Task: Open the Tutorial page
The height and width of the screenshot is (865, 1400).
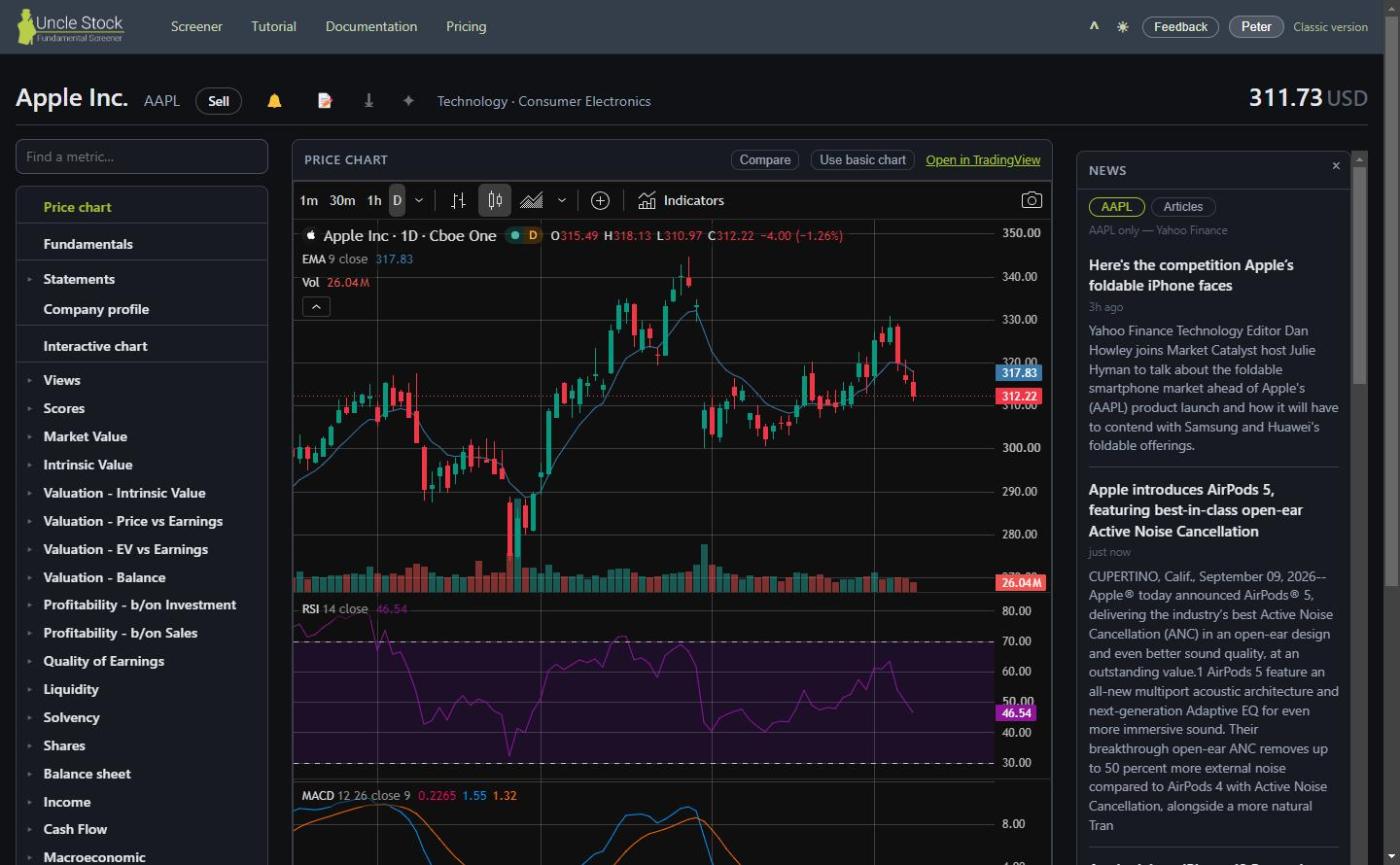Action: coord(274,27)
